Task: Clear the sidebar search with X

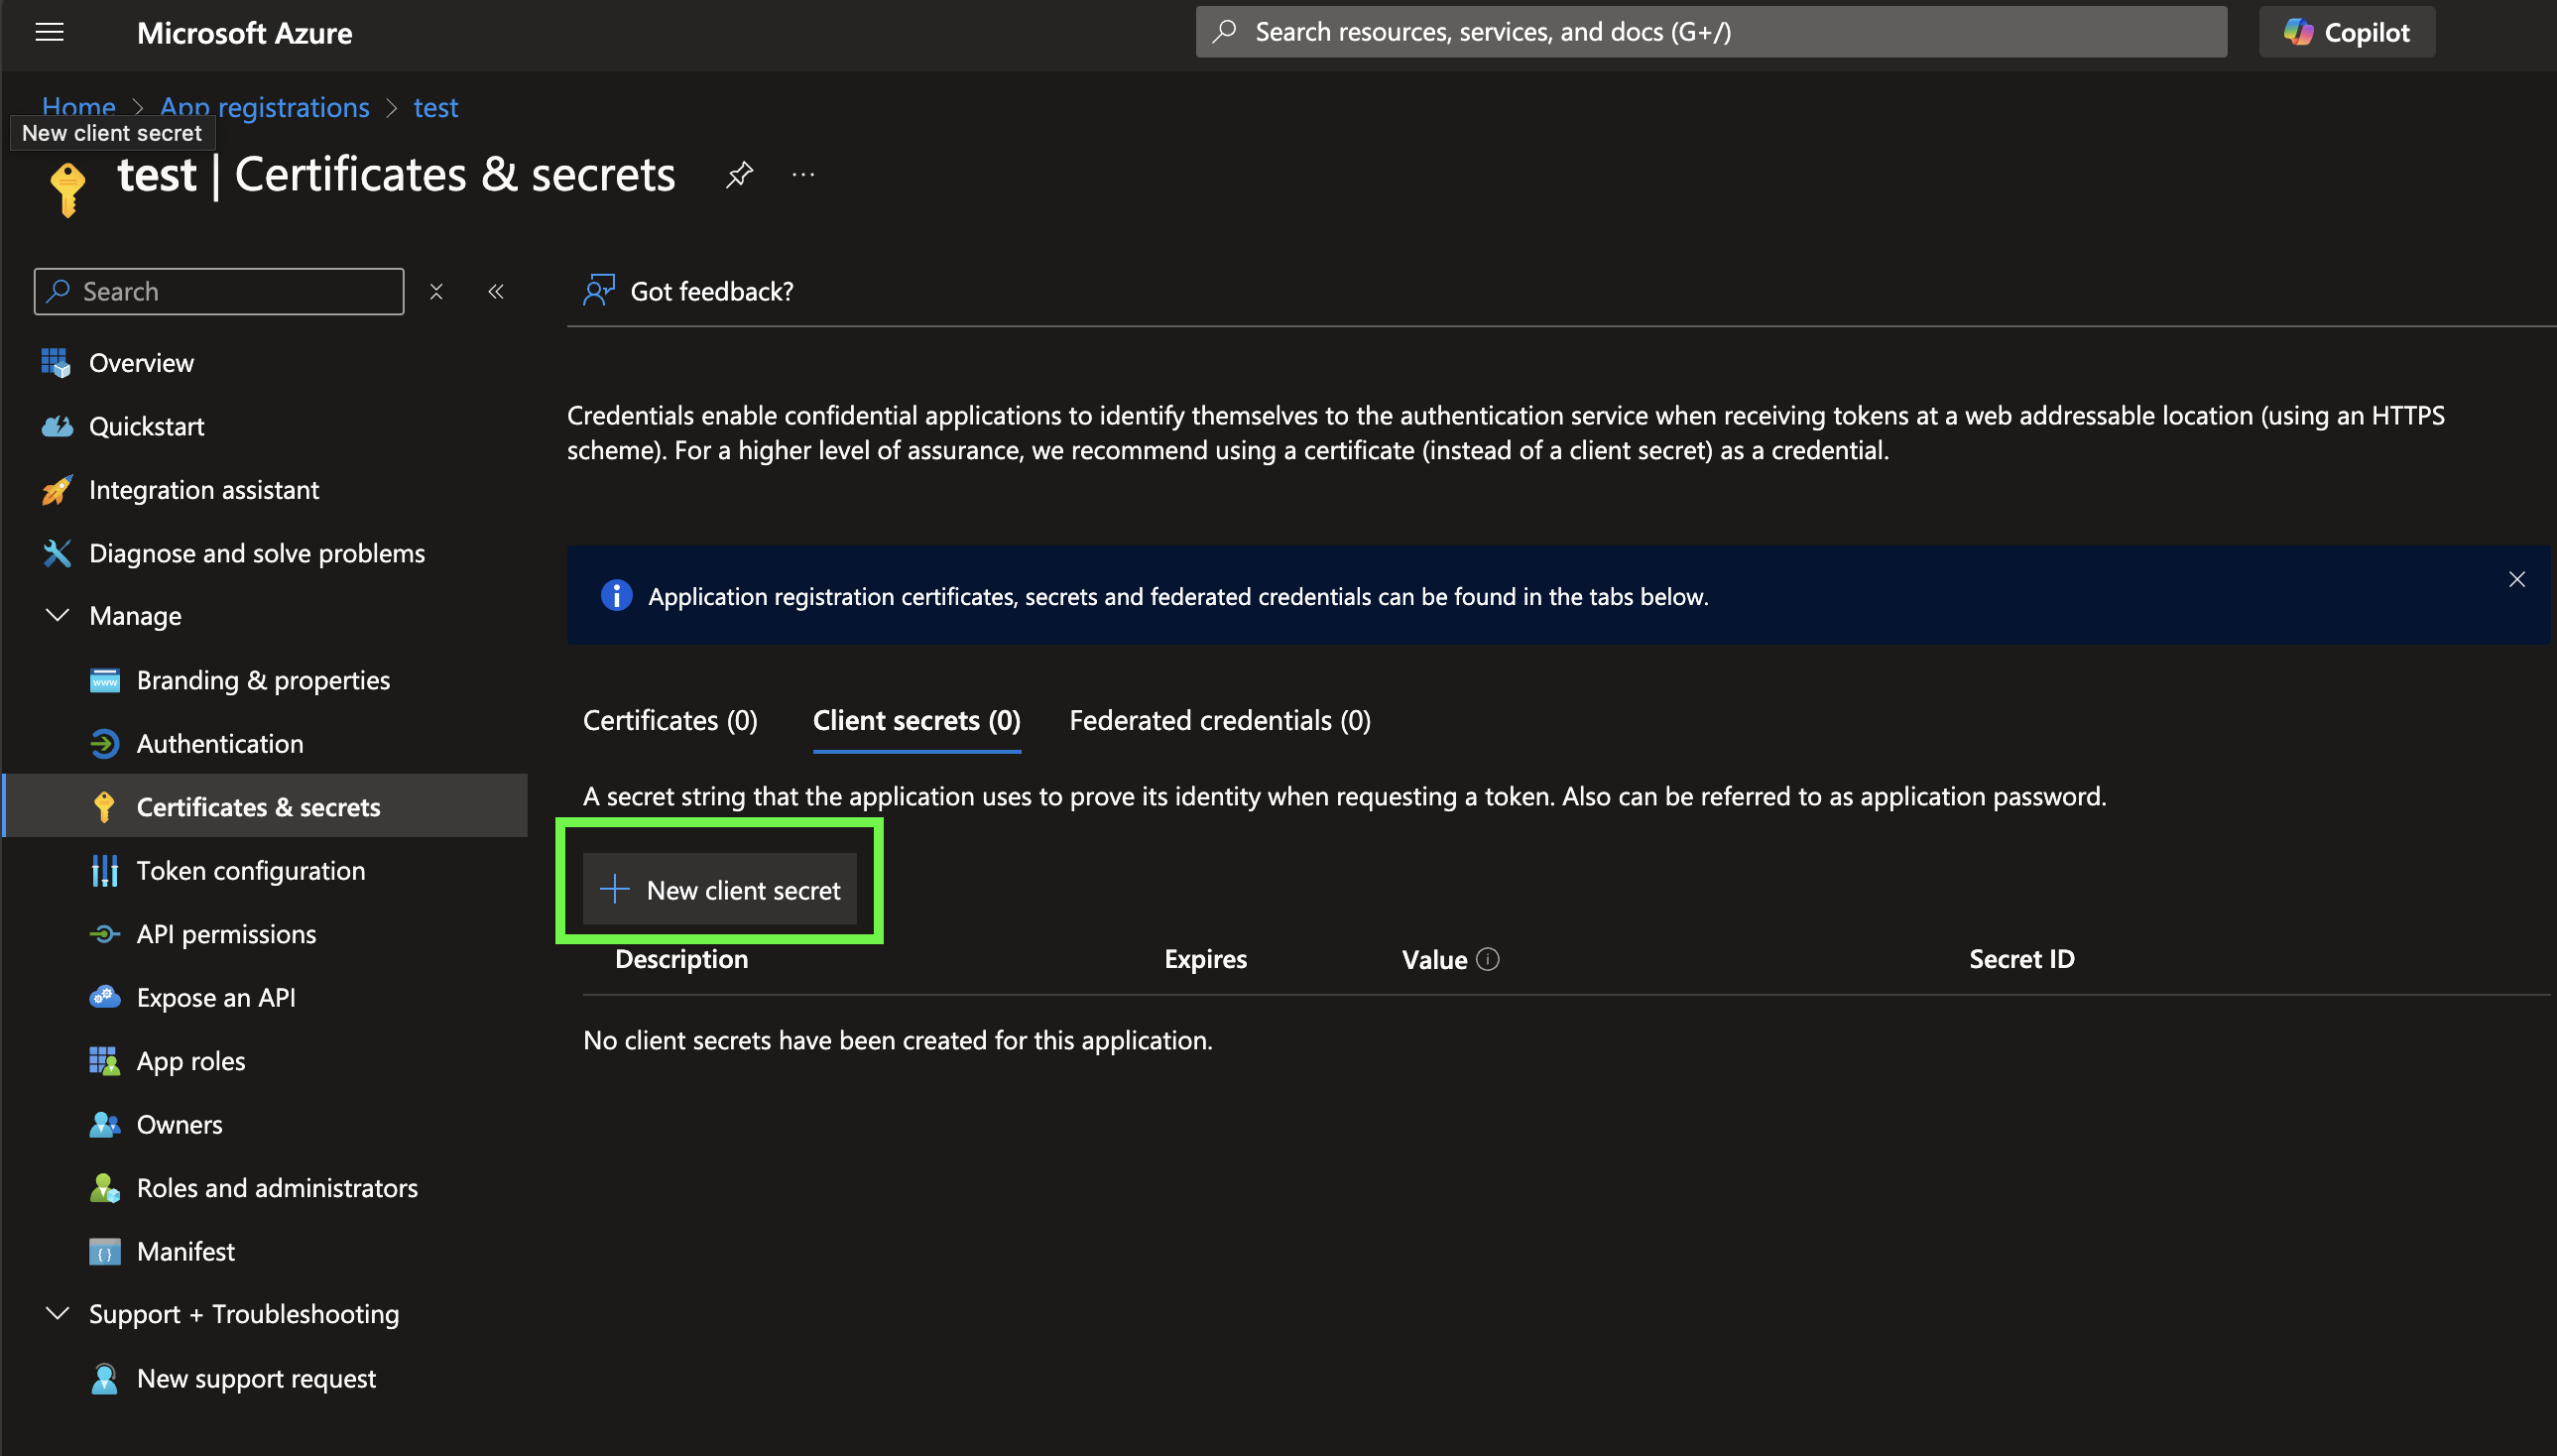Action: [436, 291]
